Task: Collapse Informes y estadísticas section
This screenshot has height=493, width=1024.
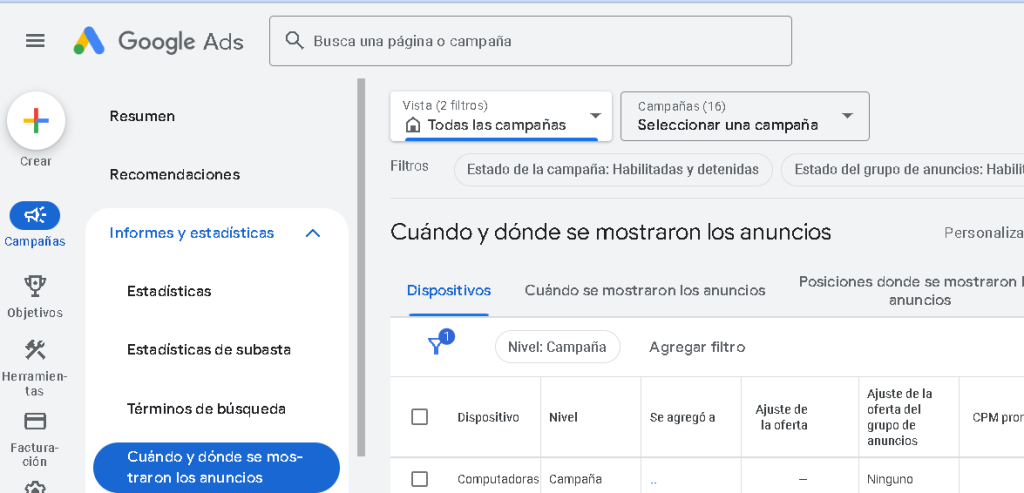Action: click(x=312, y=233)
